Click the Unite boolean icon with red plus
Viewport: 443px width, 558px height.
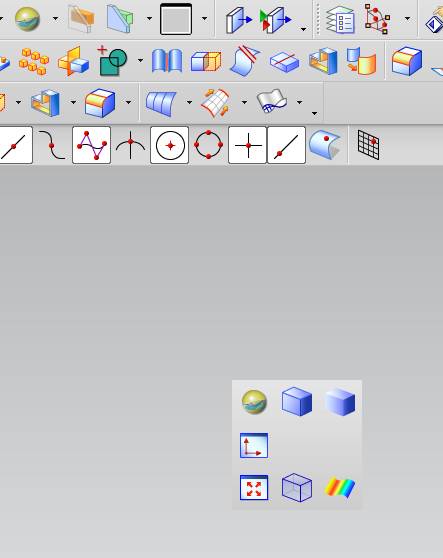(x=112, y=60)
